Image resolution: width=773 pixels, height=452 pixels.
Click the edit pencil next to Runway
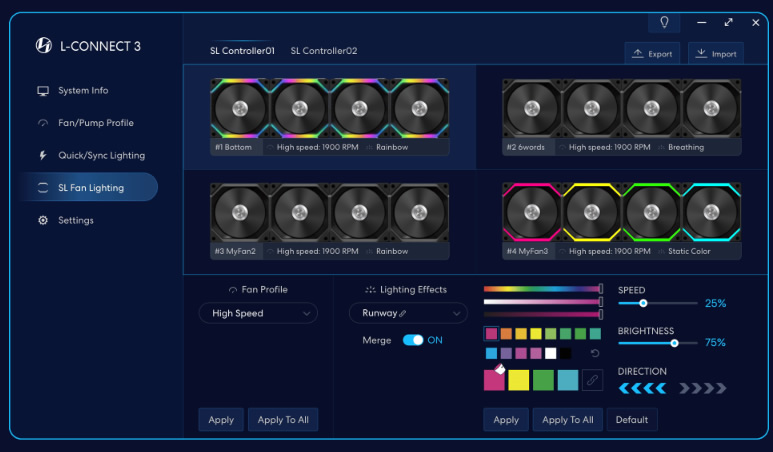[x=402, y=313]
